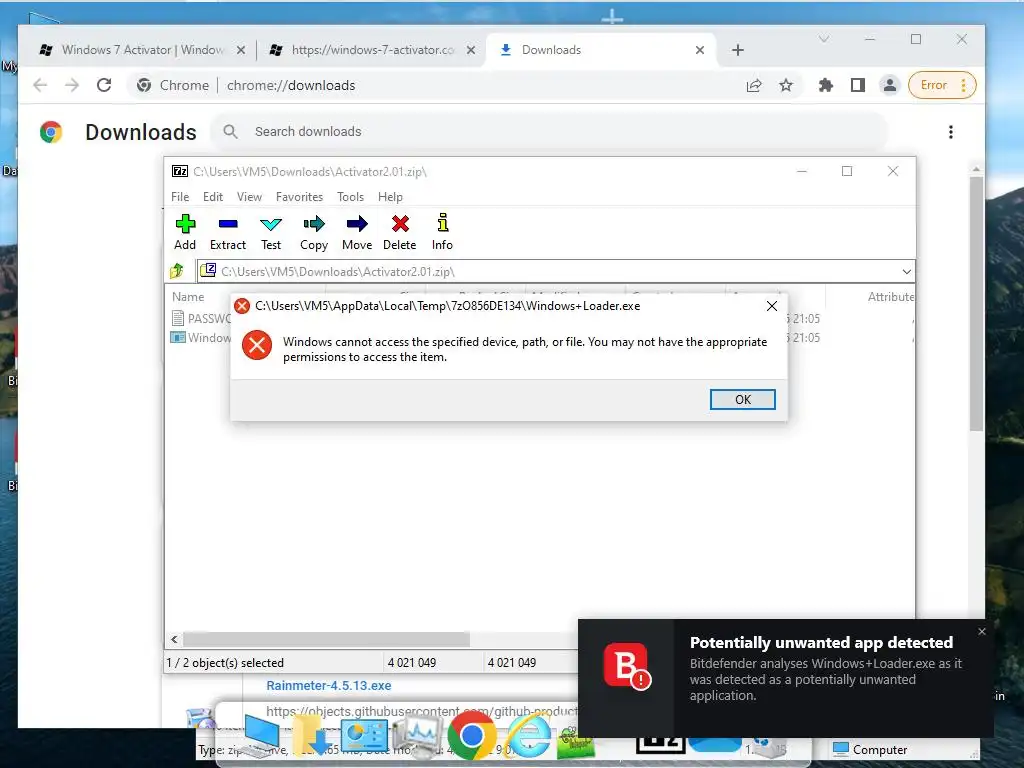Open the View menu in 7-Zip
This screenshot has width=1024, height=768.
click(x=249, y=197)
